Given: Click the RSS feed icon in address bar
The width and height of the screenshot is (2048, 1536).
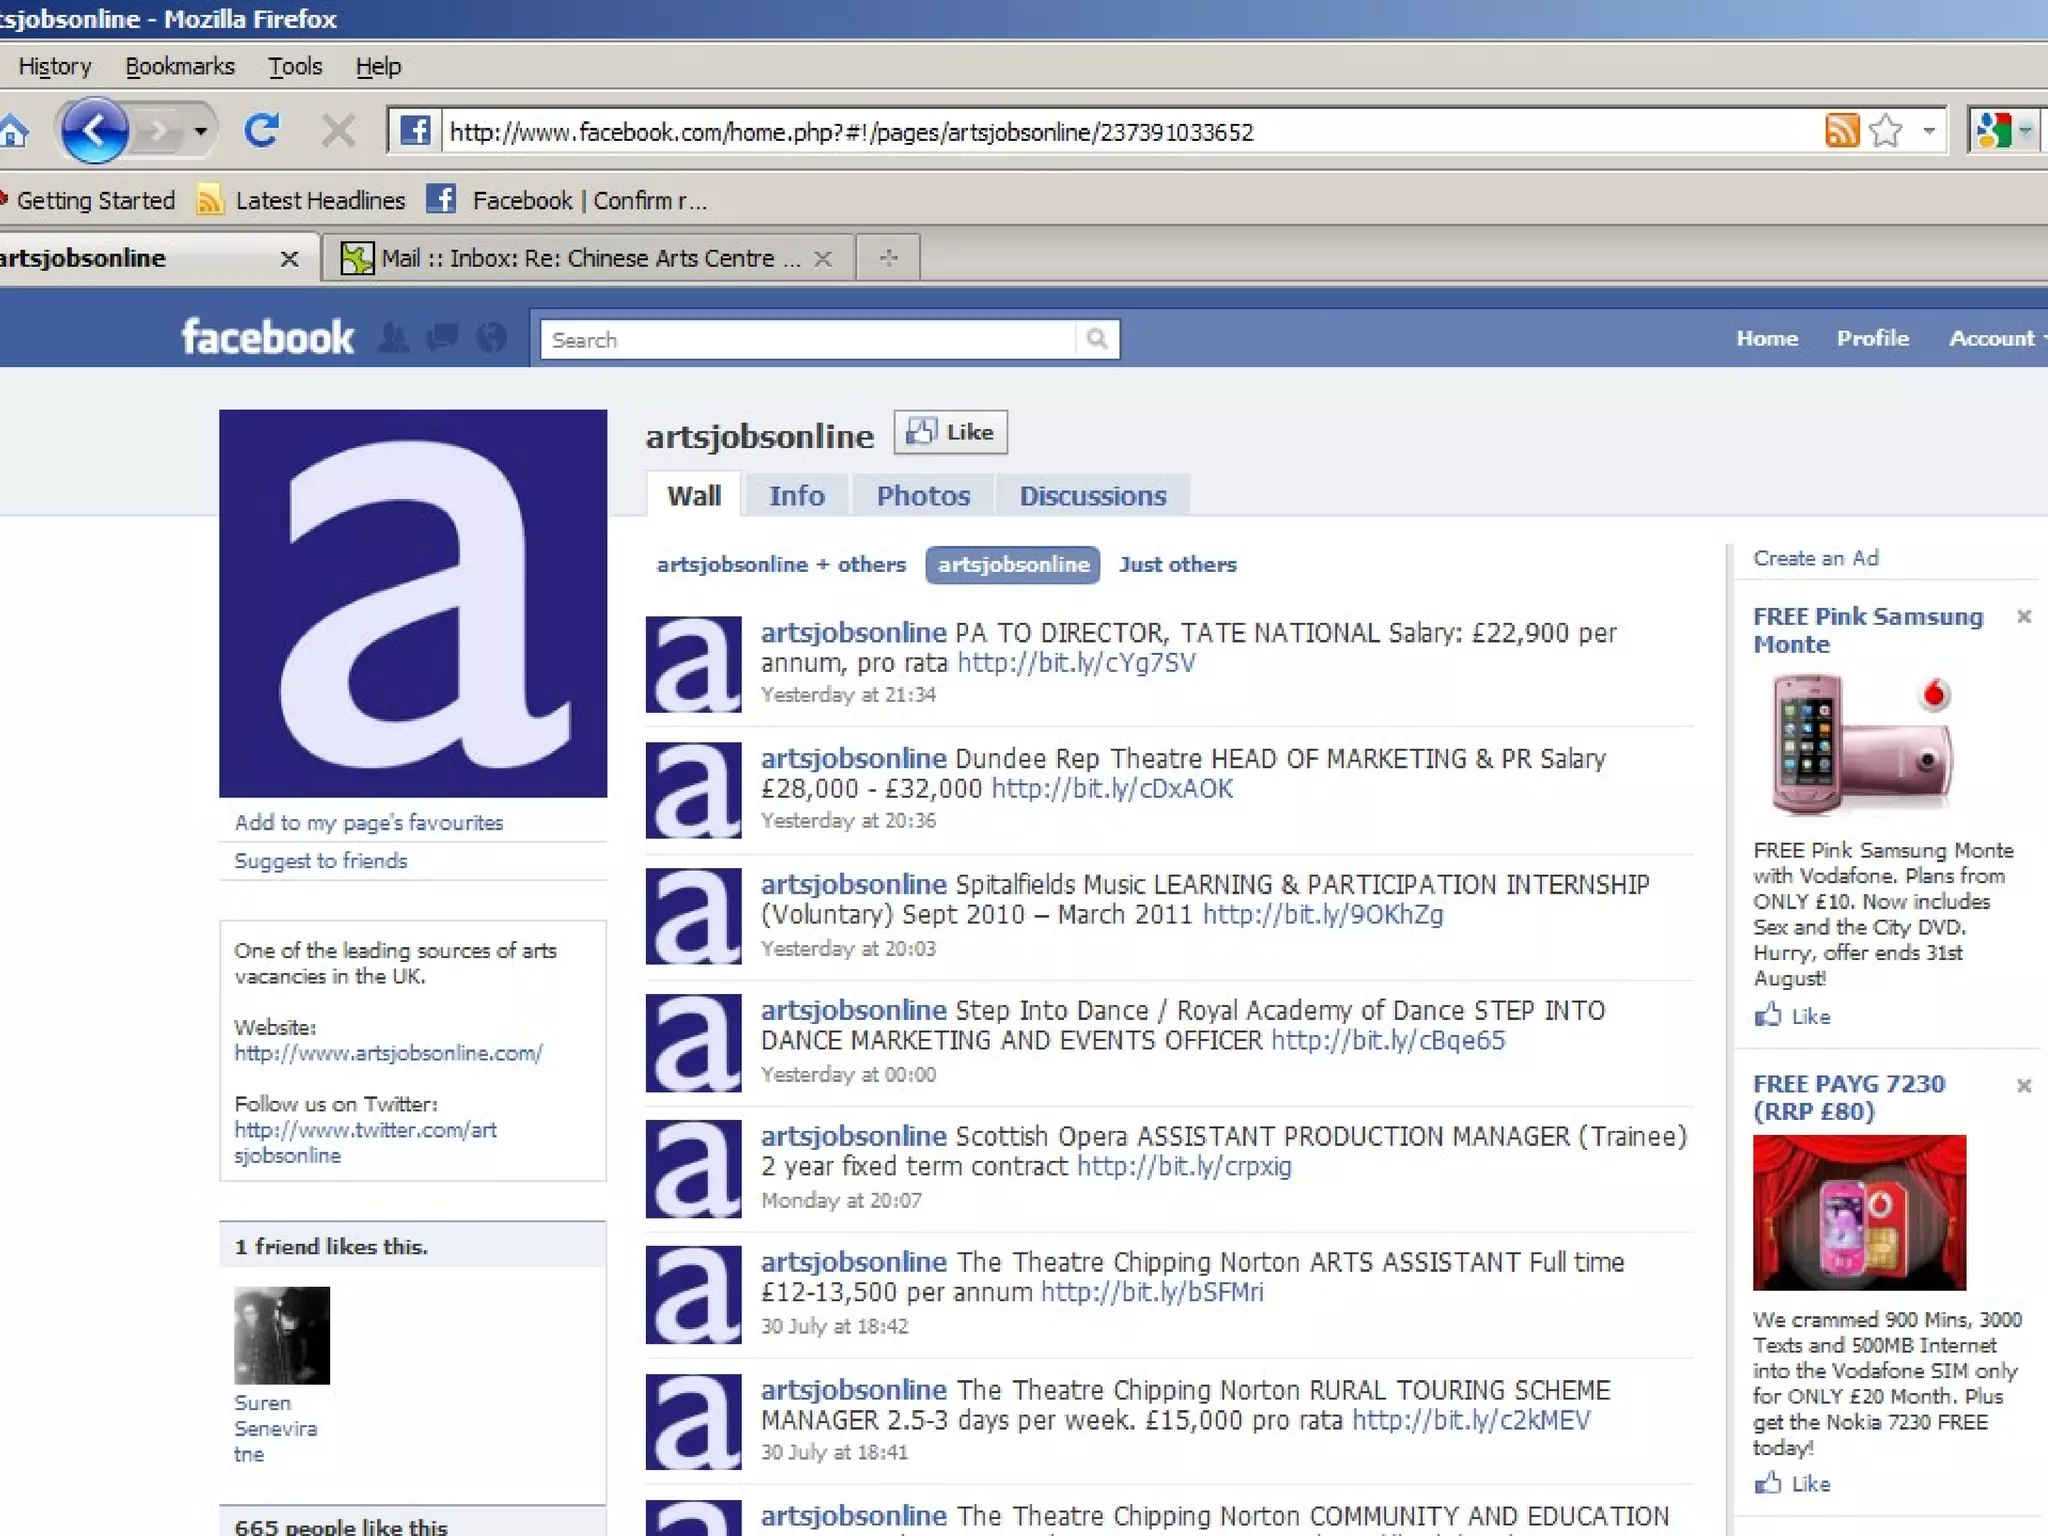Looking at the screenshot, I should pos(1841,131).
